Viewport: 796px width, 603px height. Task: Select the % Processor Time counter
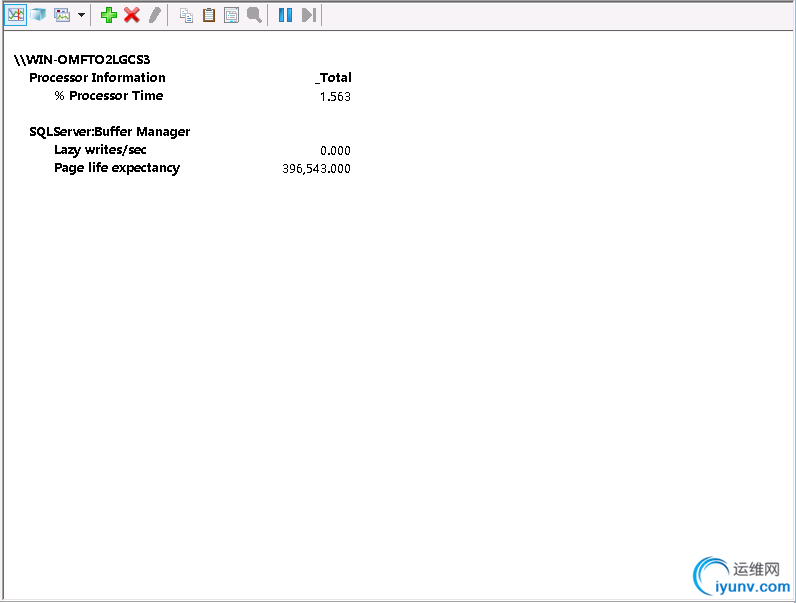coord(109,96)
